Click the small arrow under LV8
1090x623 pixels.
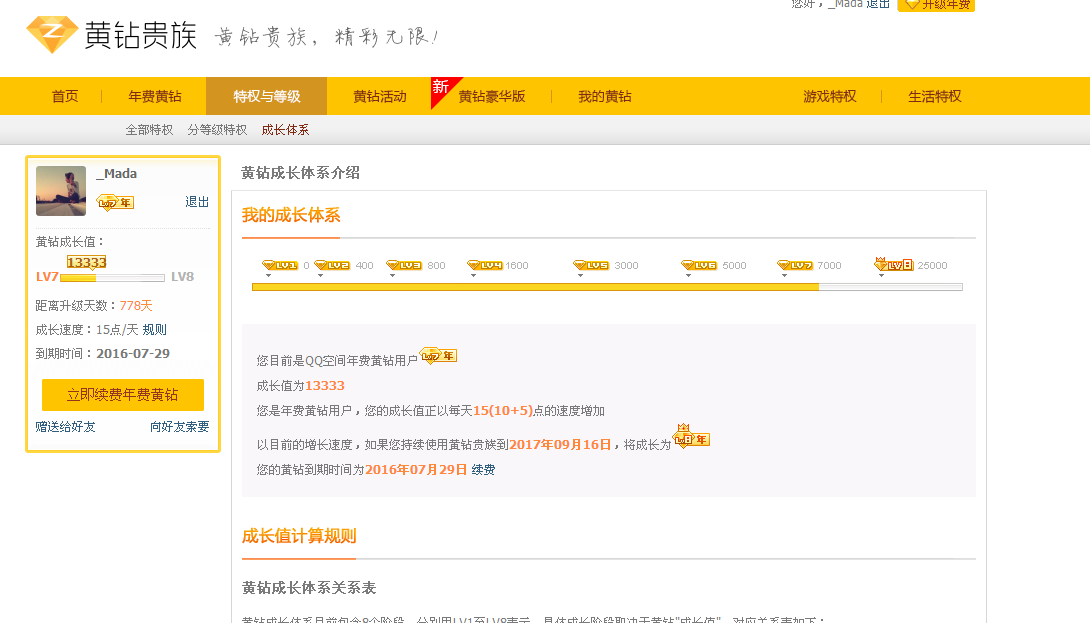pyautogui.click(x=881, y=276)
